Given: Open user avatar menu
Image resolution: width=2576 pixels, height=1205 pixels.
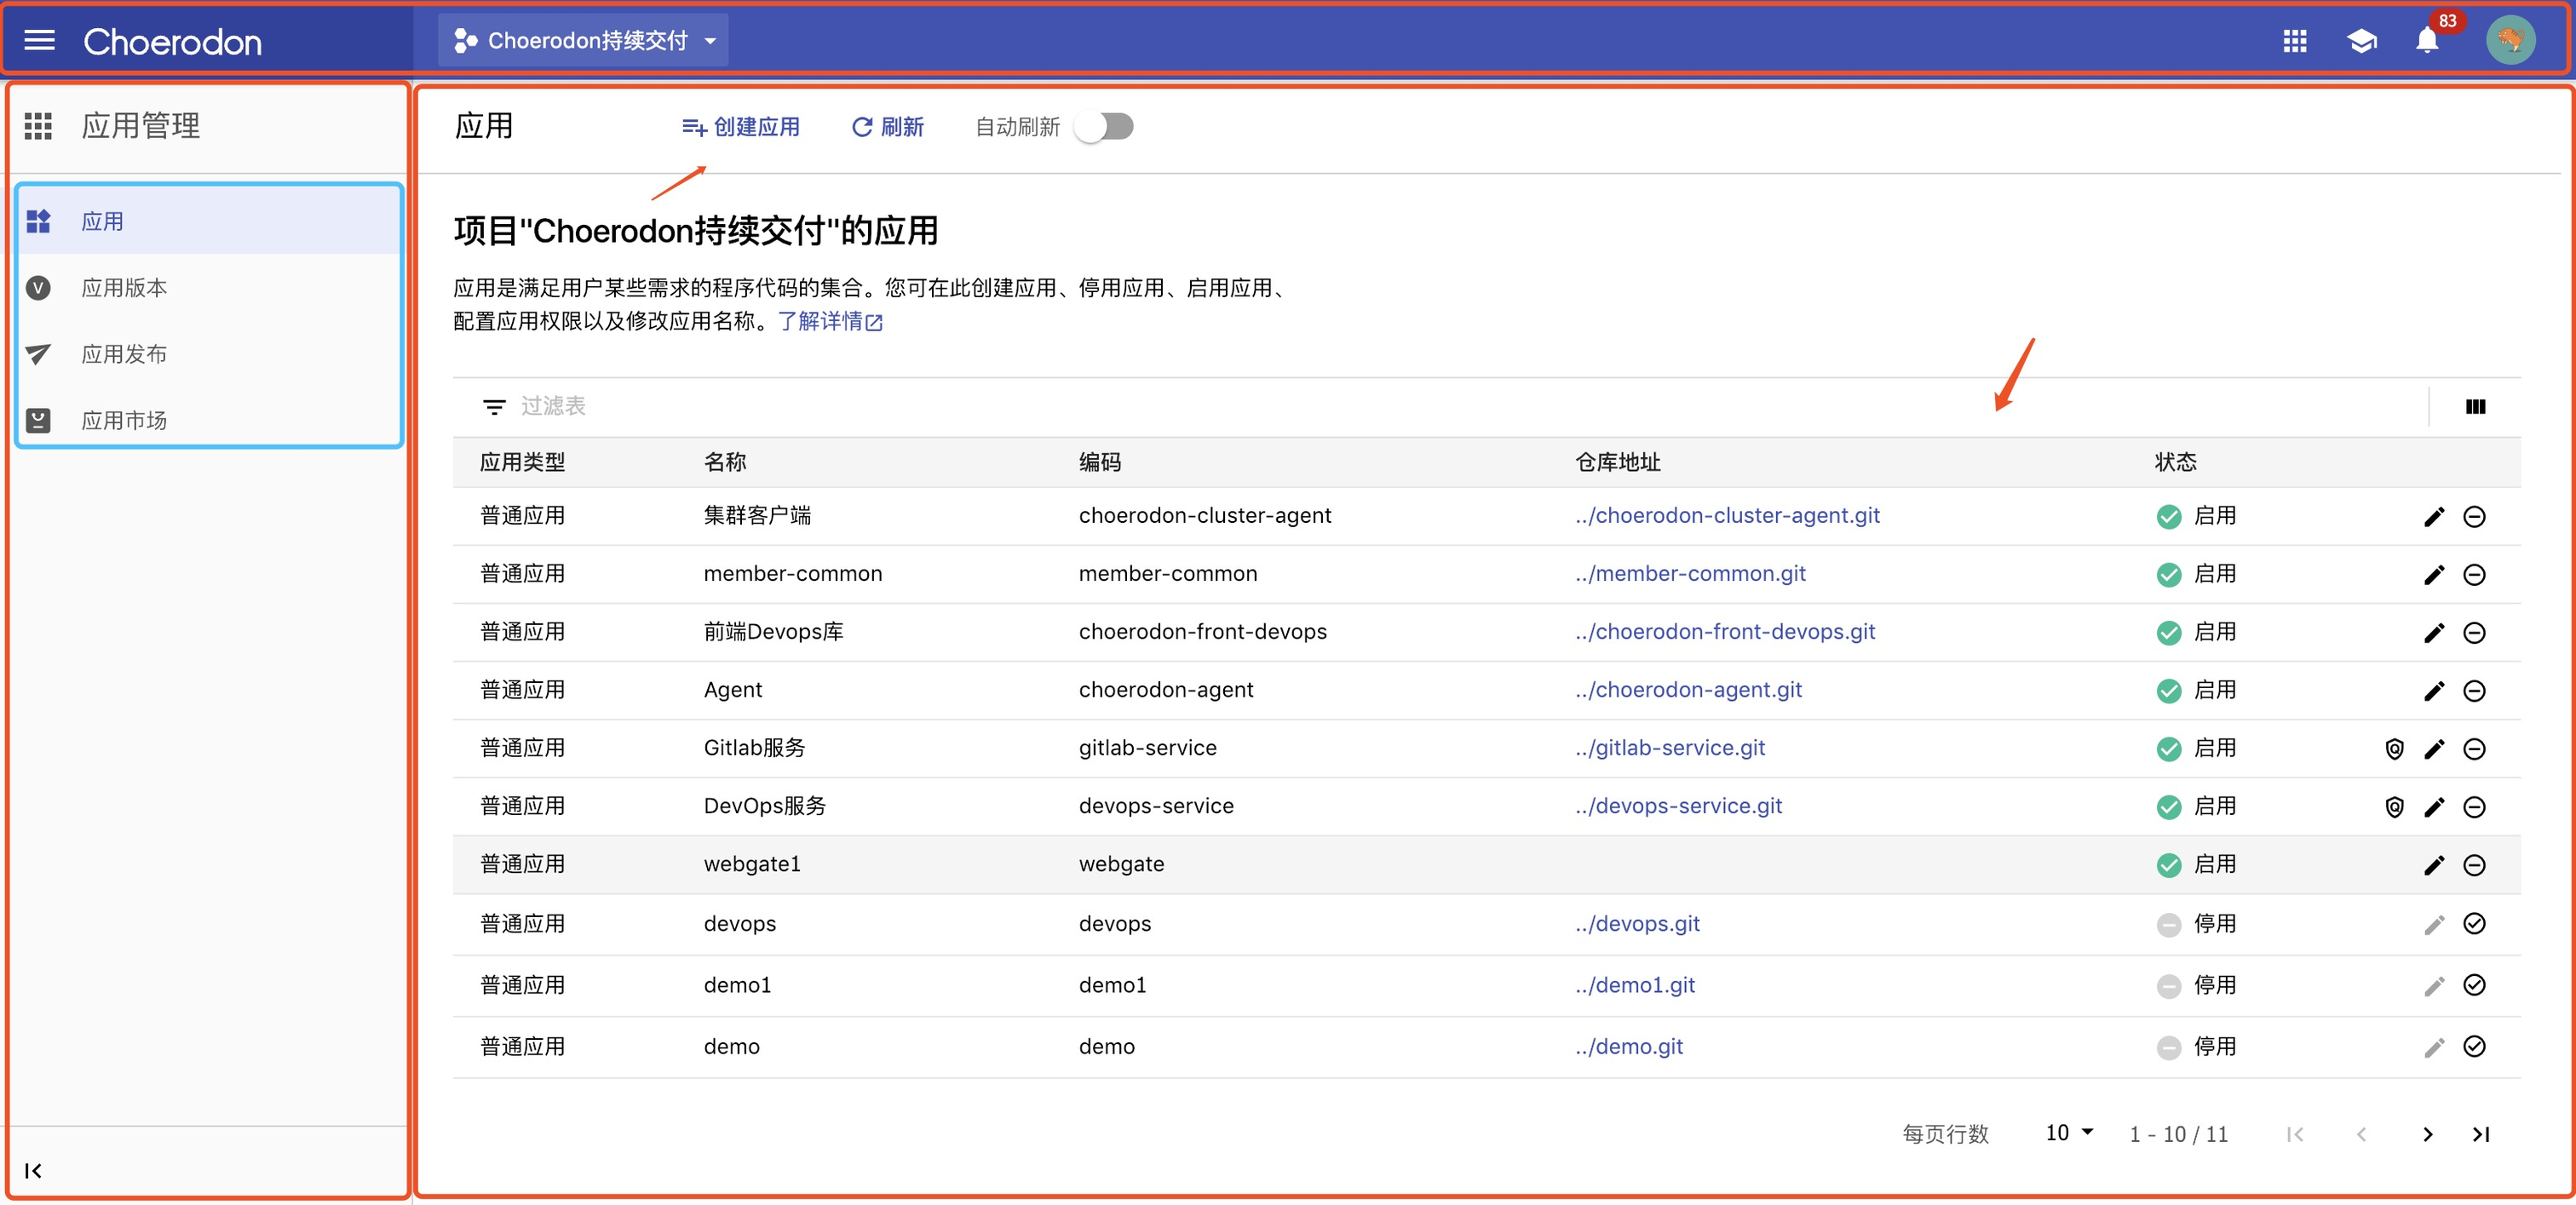Looking at the screenshot, I should [2510, 41].
